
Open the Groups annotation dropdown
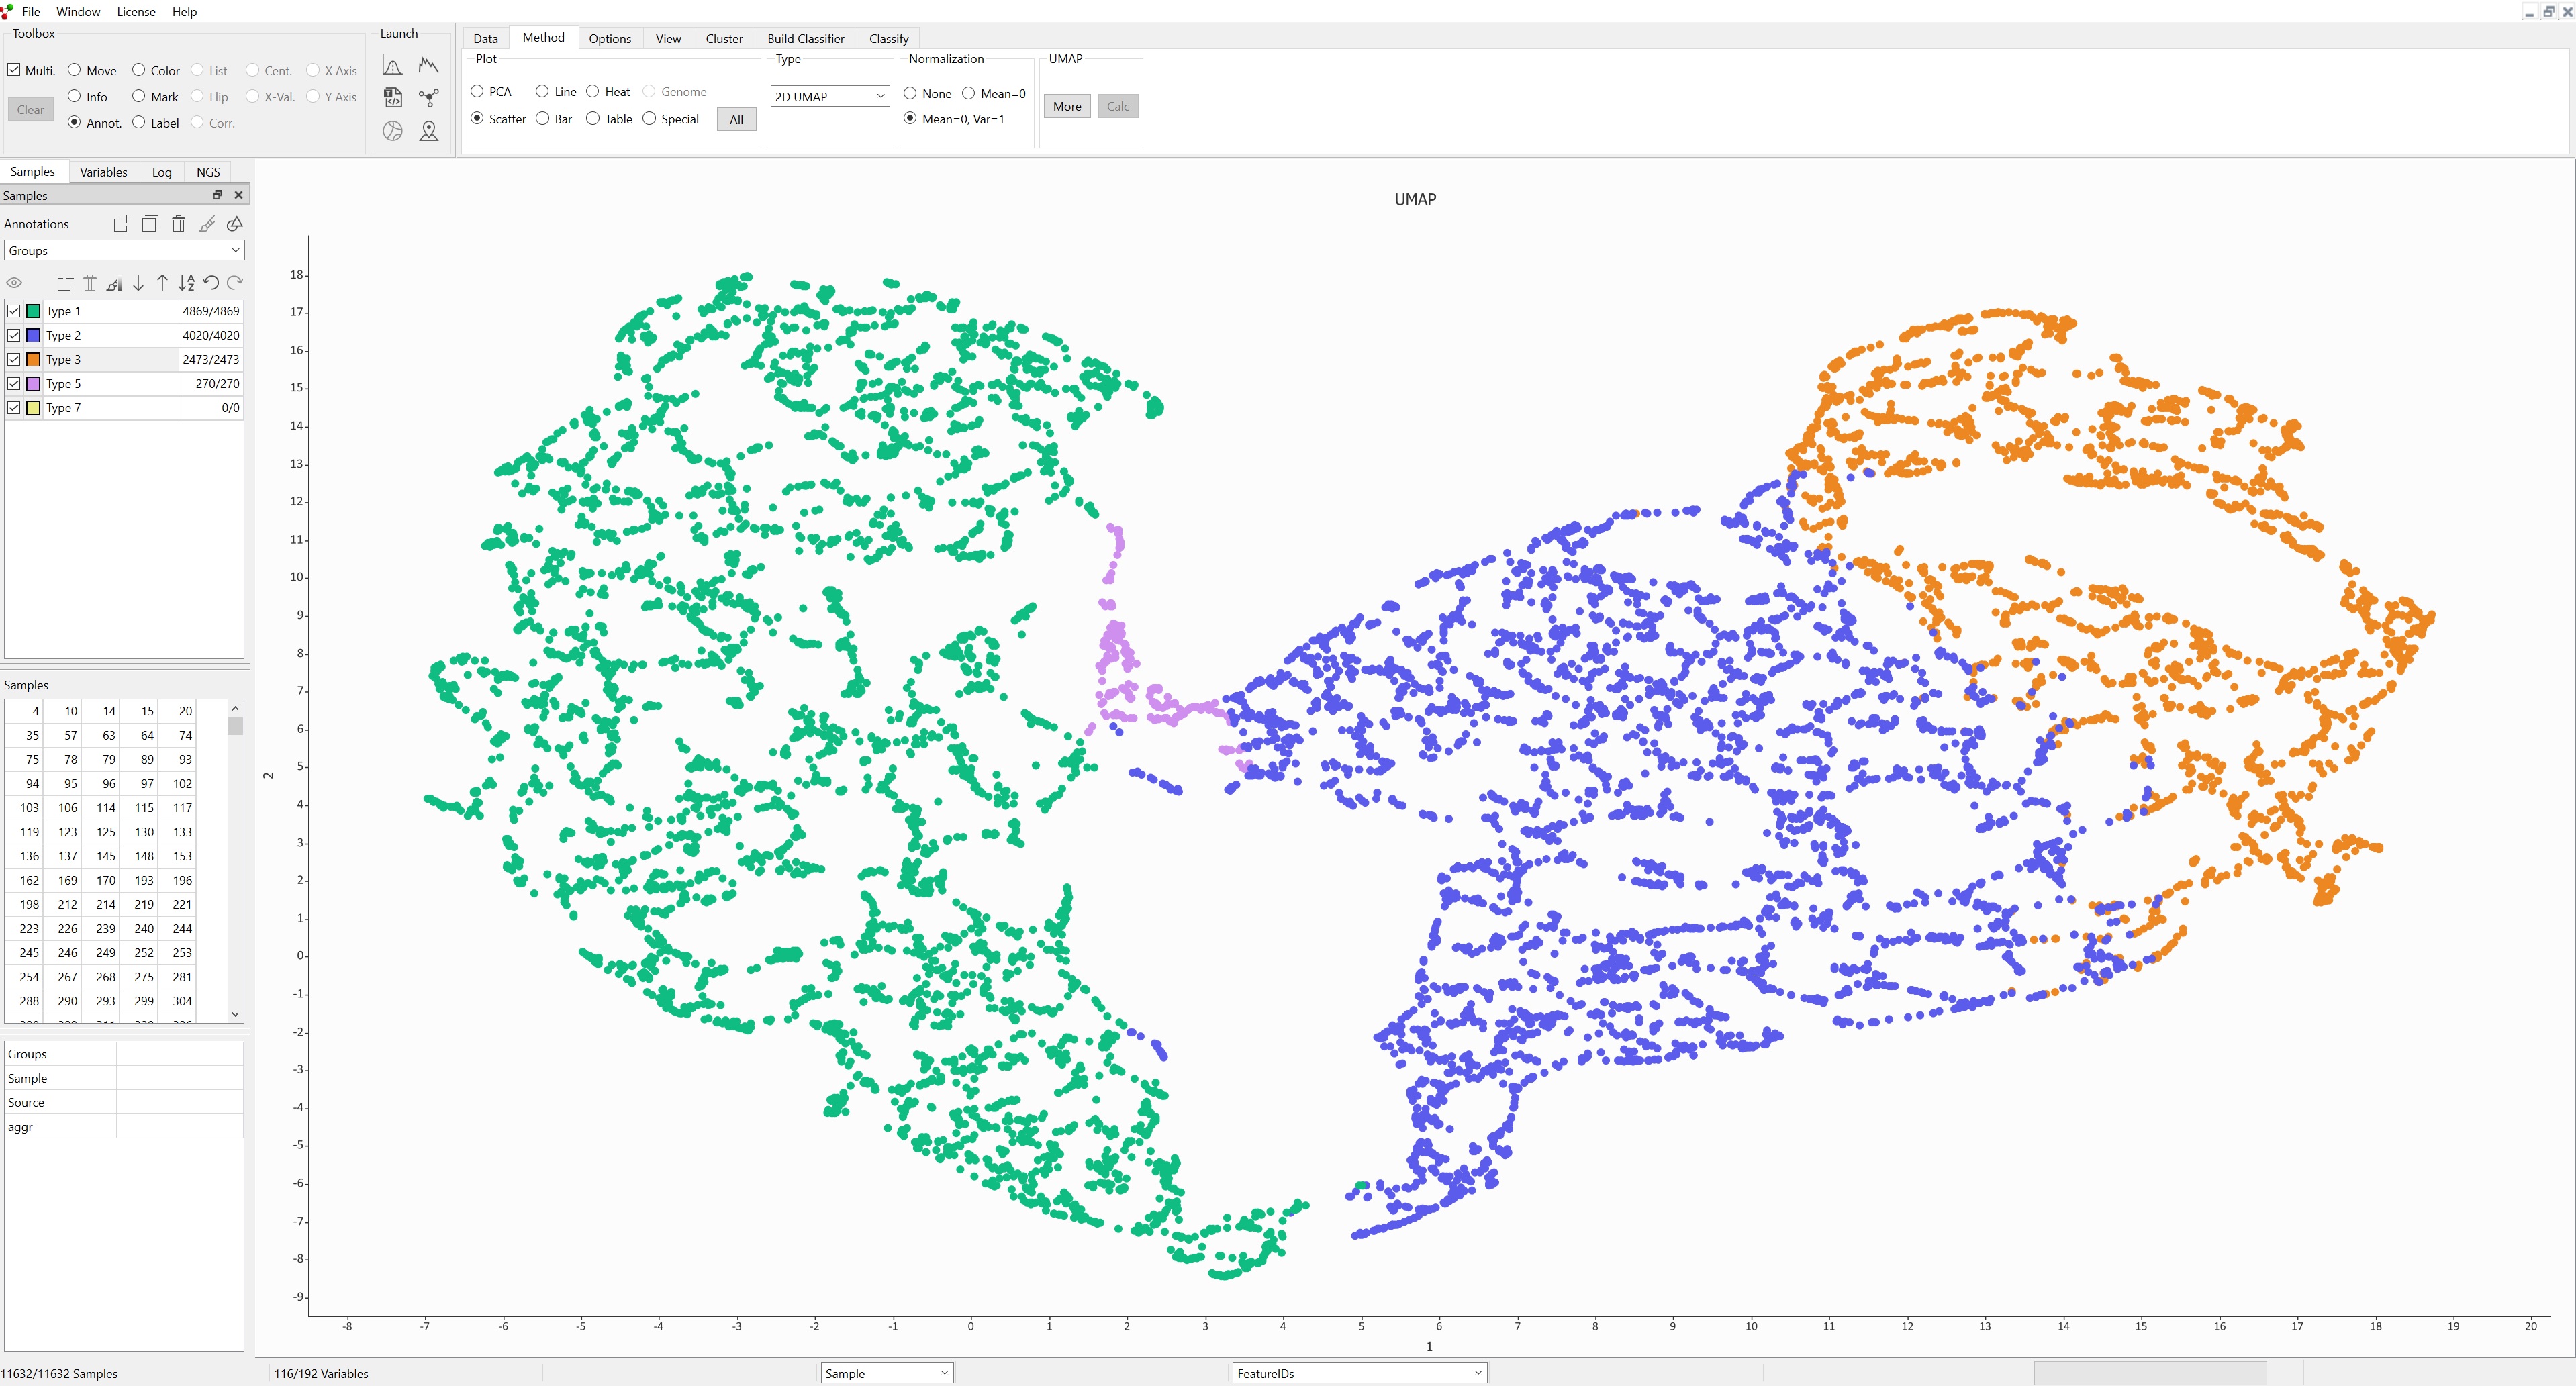(122, 250)
